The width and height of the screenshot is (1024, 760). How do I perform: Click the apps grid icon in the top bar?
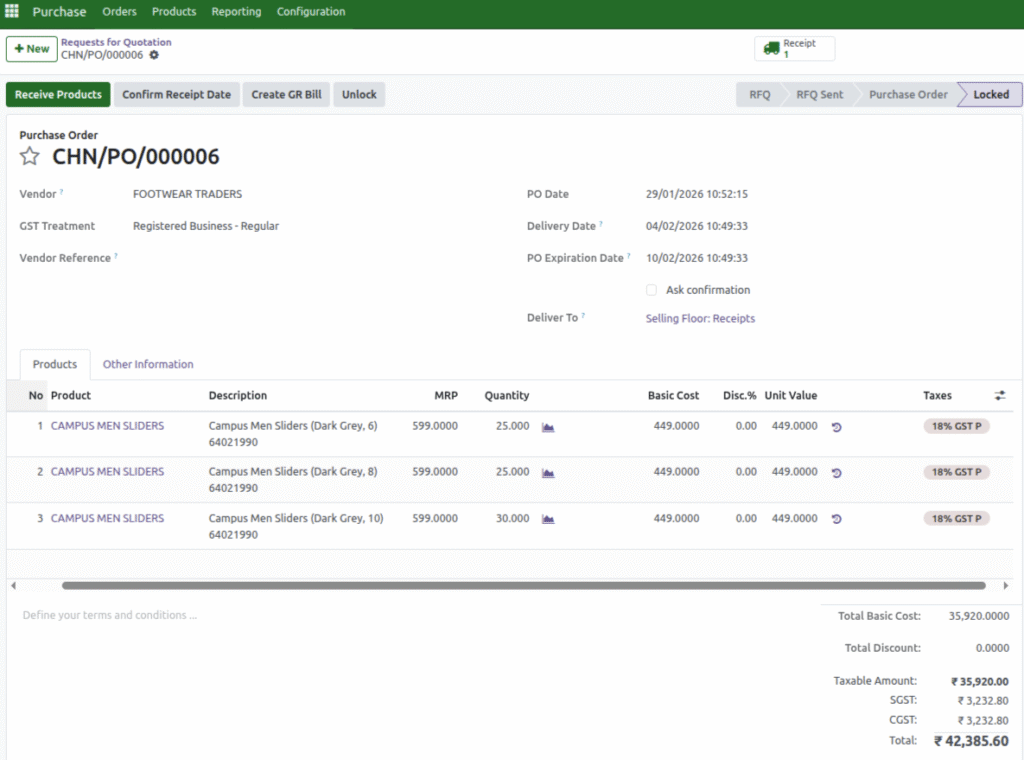(13, 11)
